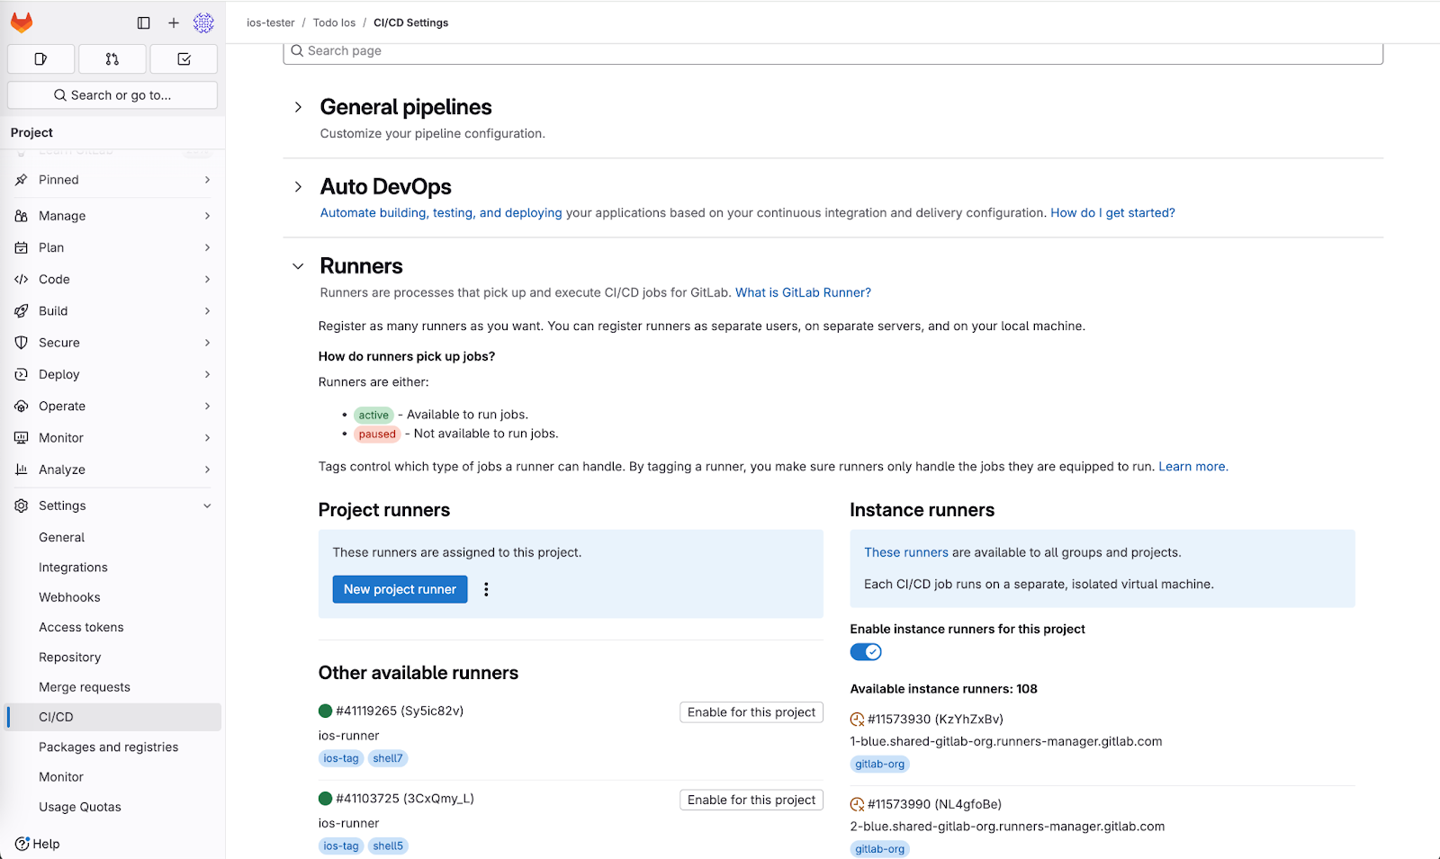
Task: Click the Plan calendar icon
Action: point(21,248)
